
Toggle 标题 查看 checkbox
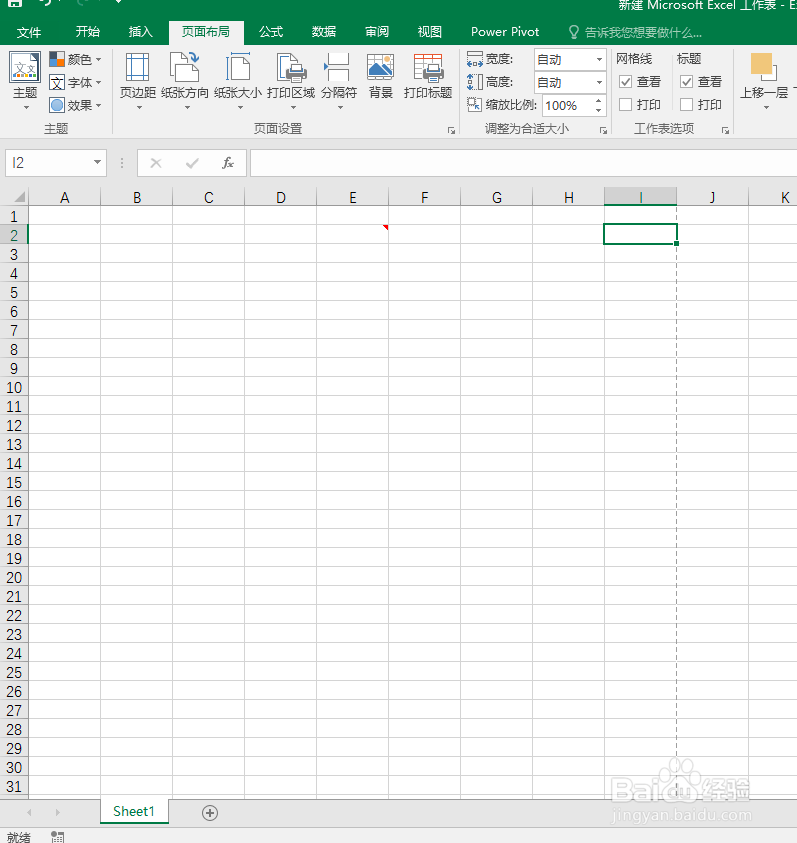point(686,82)
